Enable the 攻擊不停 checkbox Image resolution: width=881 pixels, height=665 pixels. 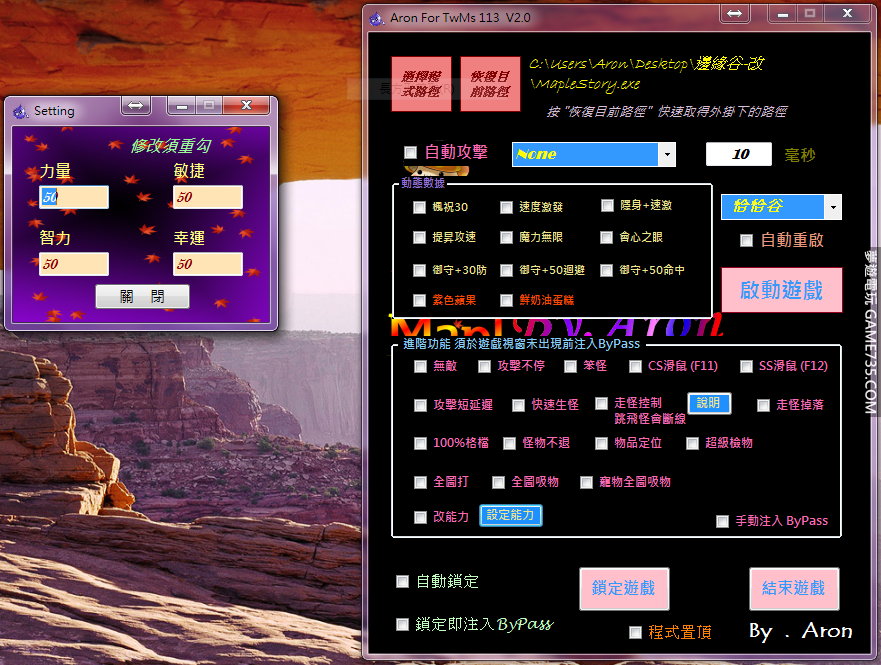point(484,367)
